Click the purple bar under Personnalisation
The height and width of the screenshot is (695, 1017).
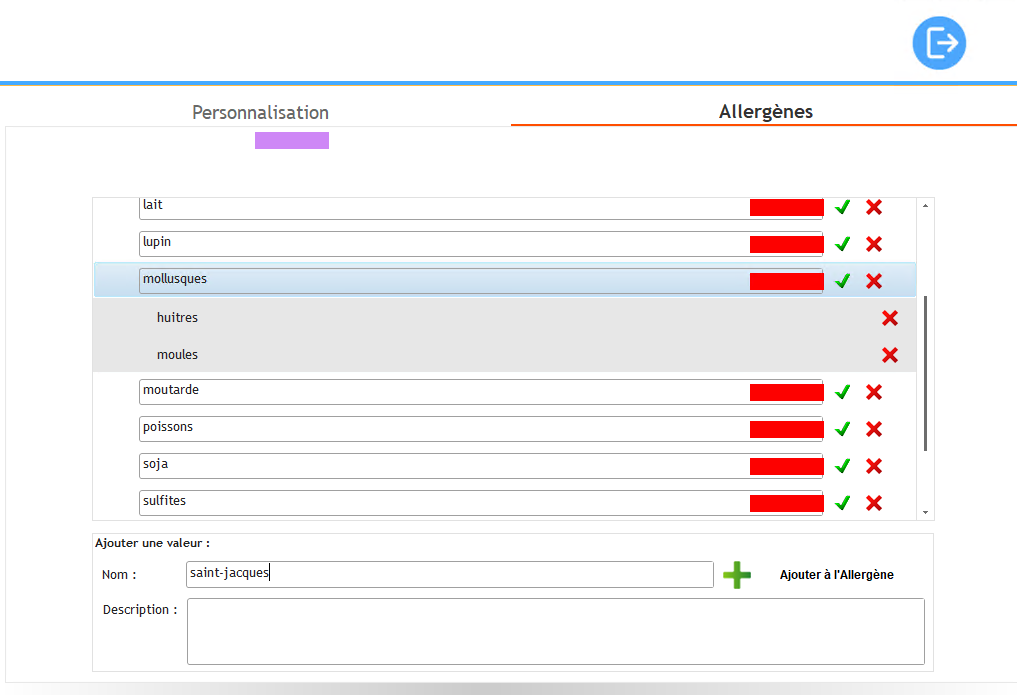pyautogui.click(x=291, y=141)
